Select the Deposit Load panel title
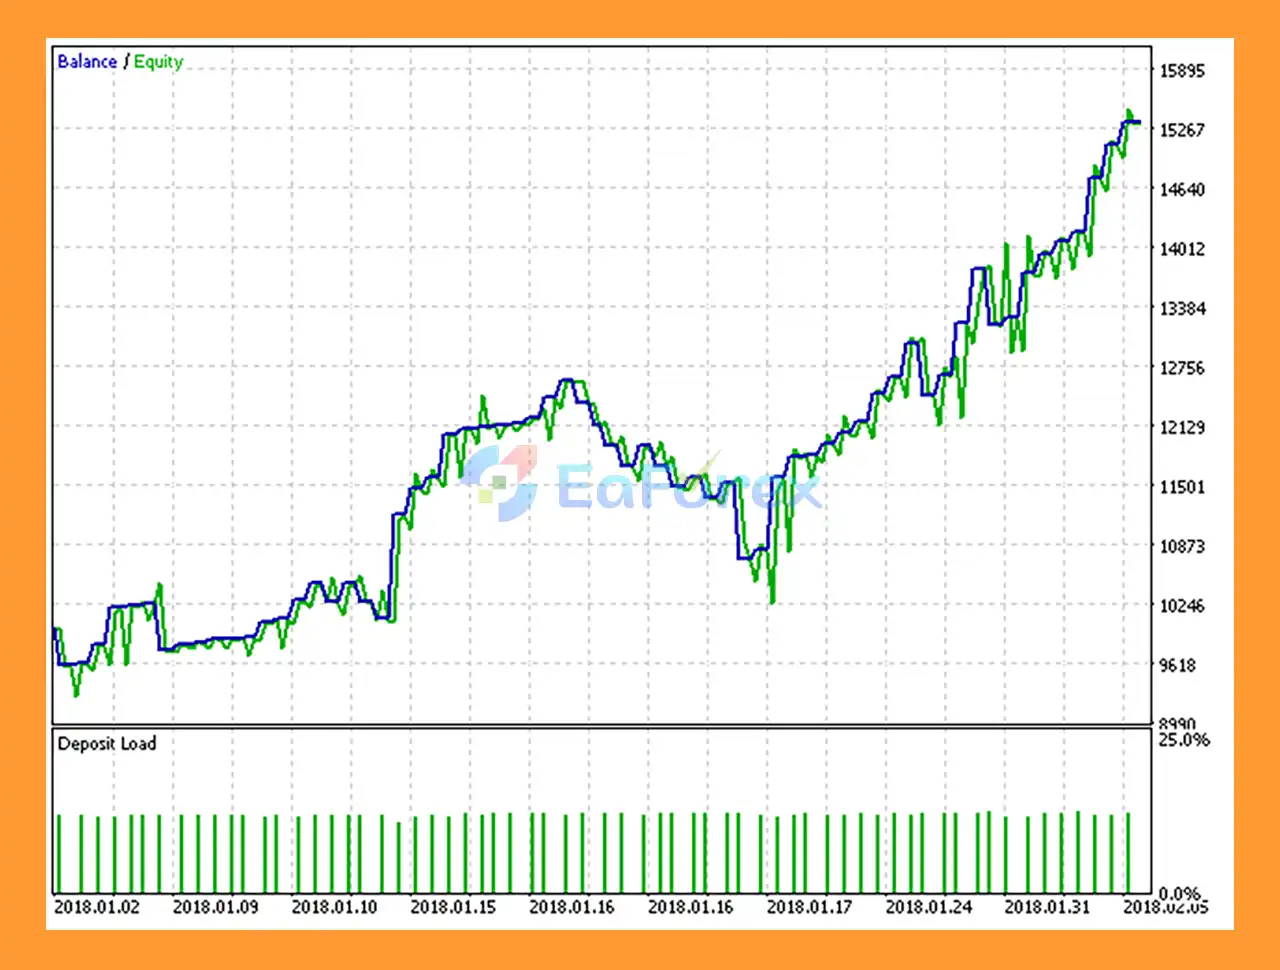Viewport: 1280px width, 970px height. point(107,744)
